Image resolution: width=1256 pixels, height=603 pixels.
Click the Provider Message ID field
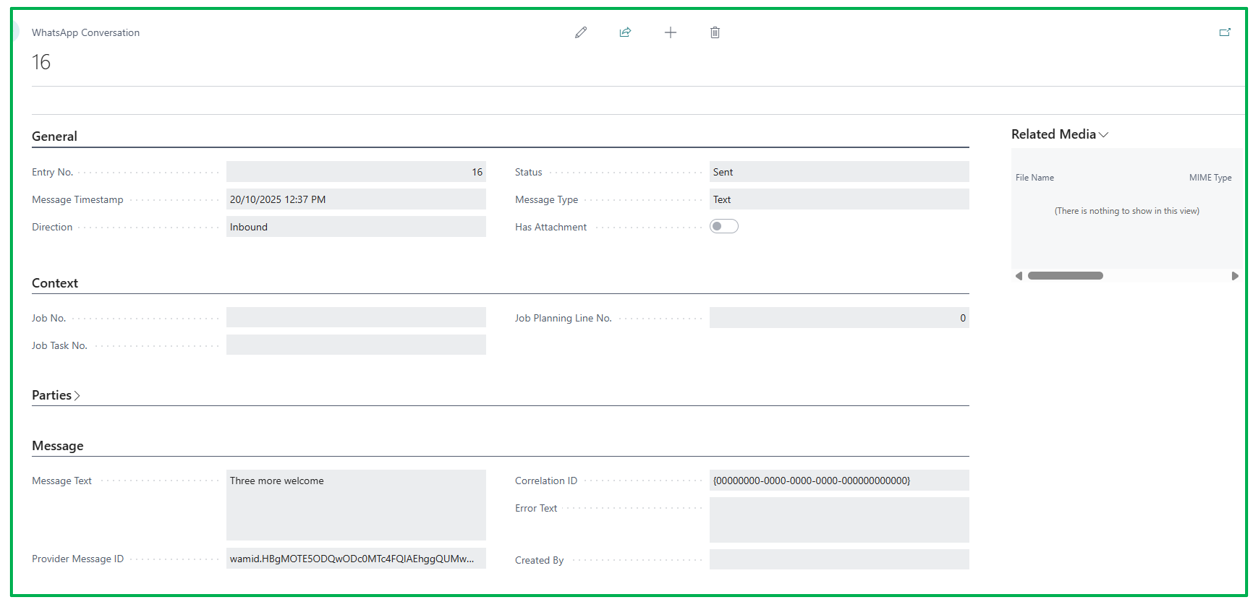point(356,559)
